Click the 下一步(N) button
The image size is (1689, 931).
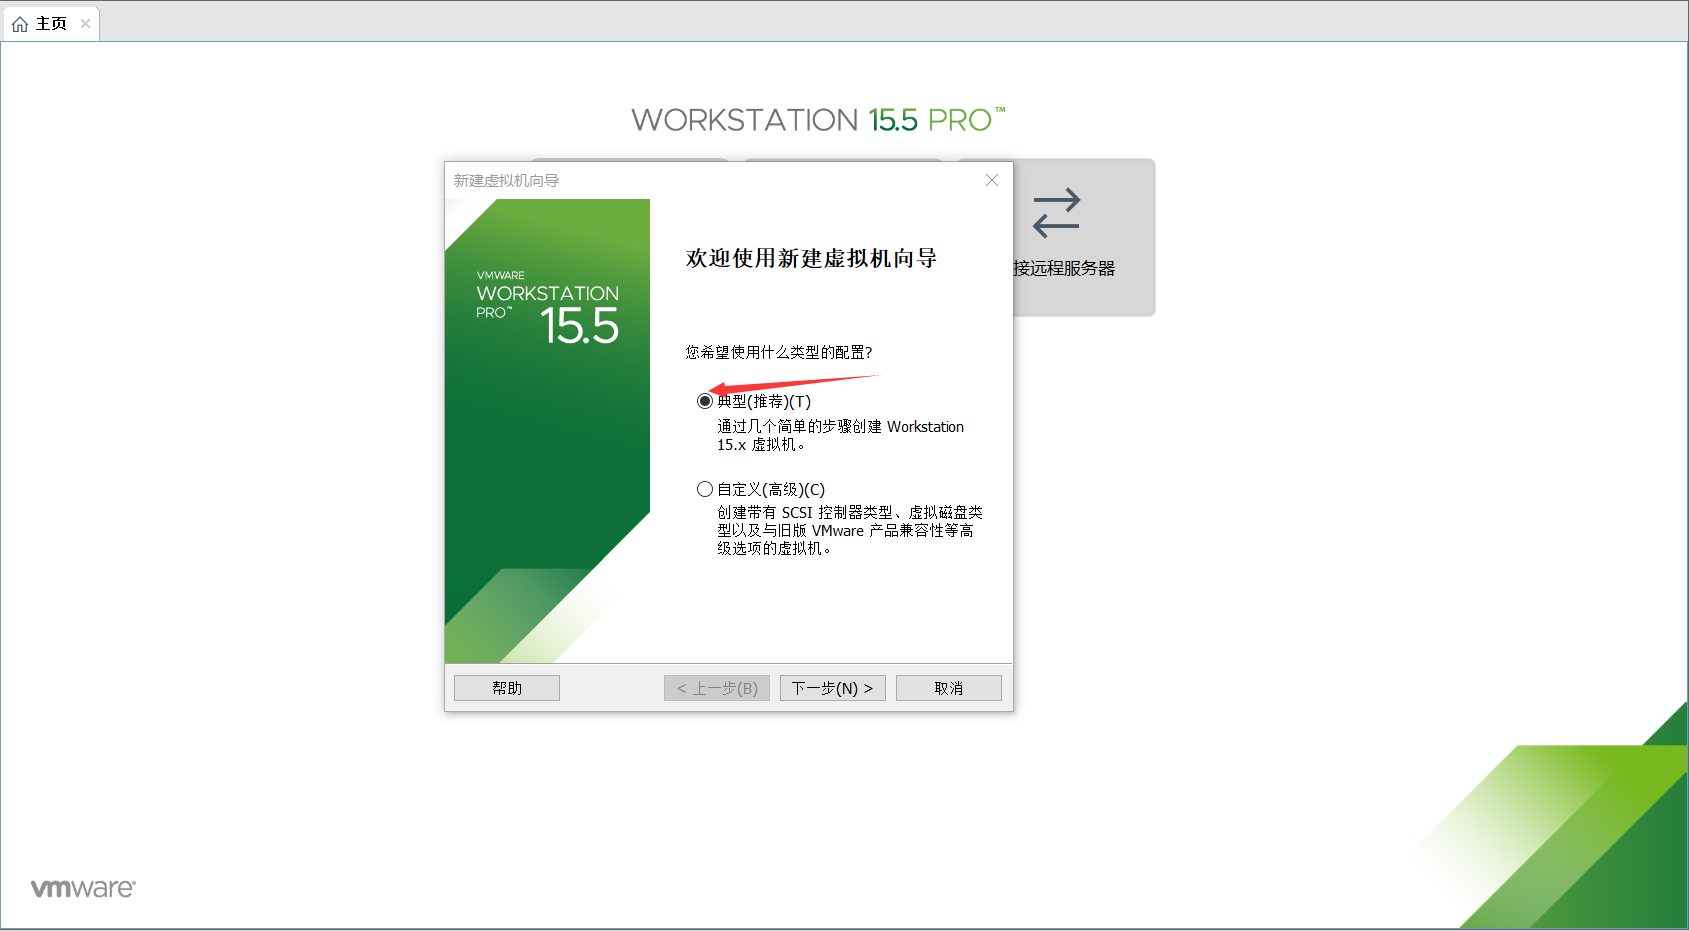[x=832, y=688]
